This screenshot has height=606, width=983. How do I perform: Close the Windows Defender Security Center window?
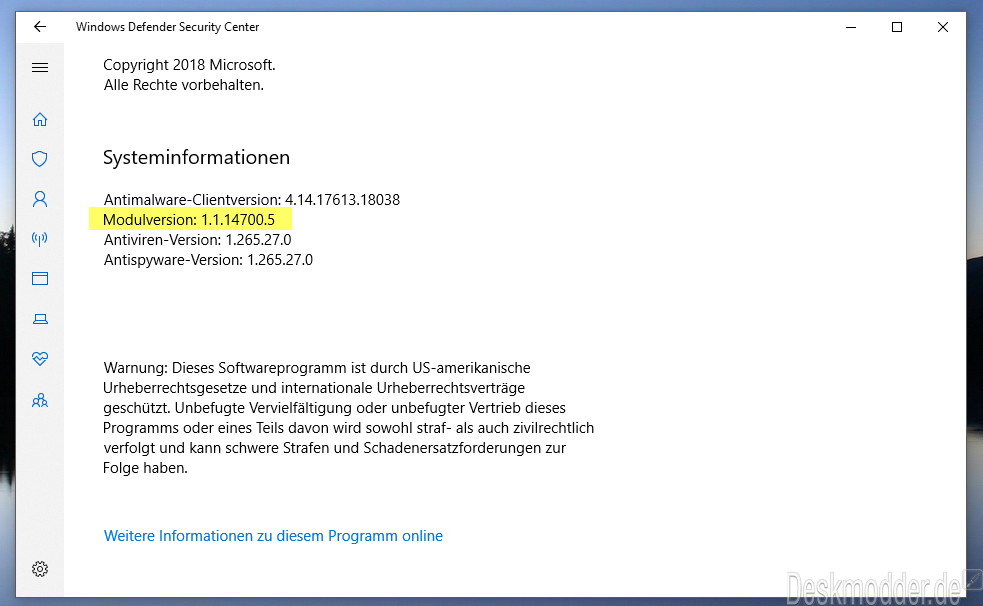(x=943, y=27)
